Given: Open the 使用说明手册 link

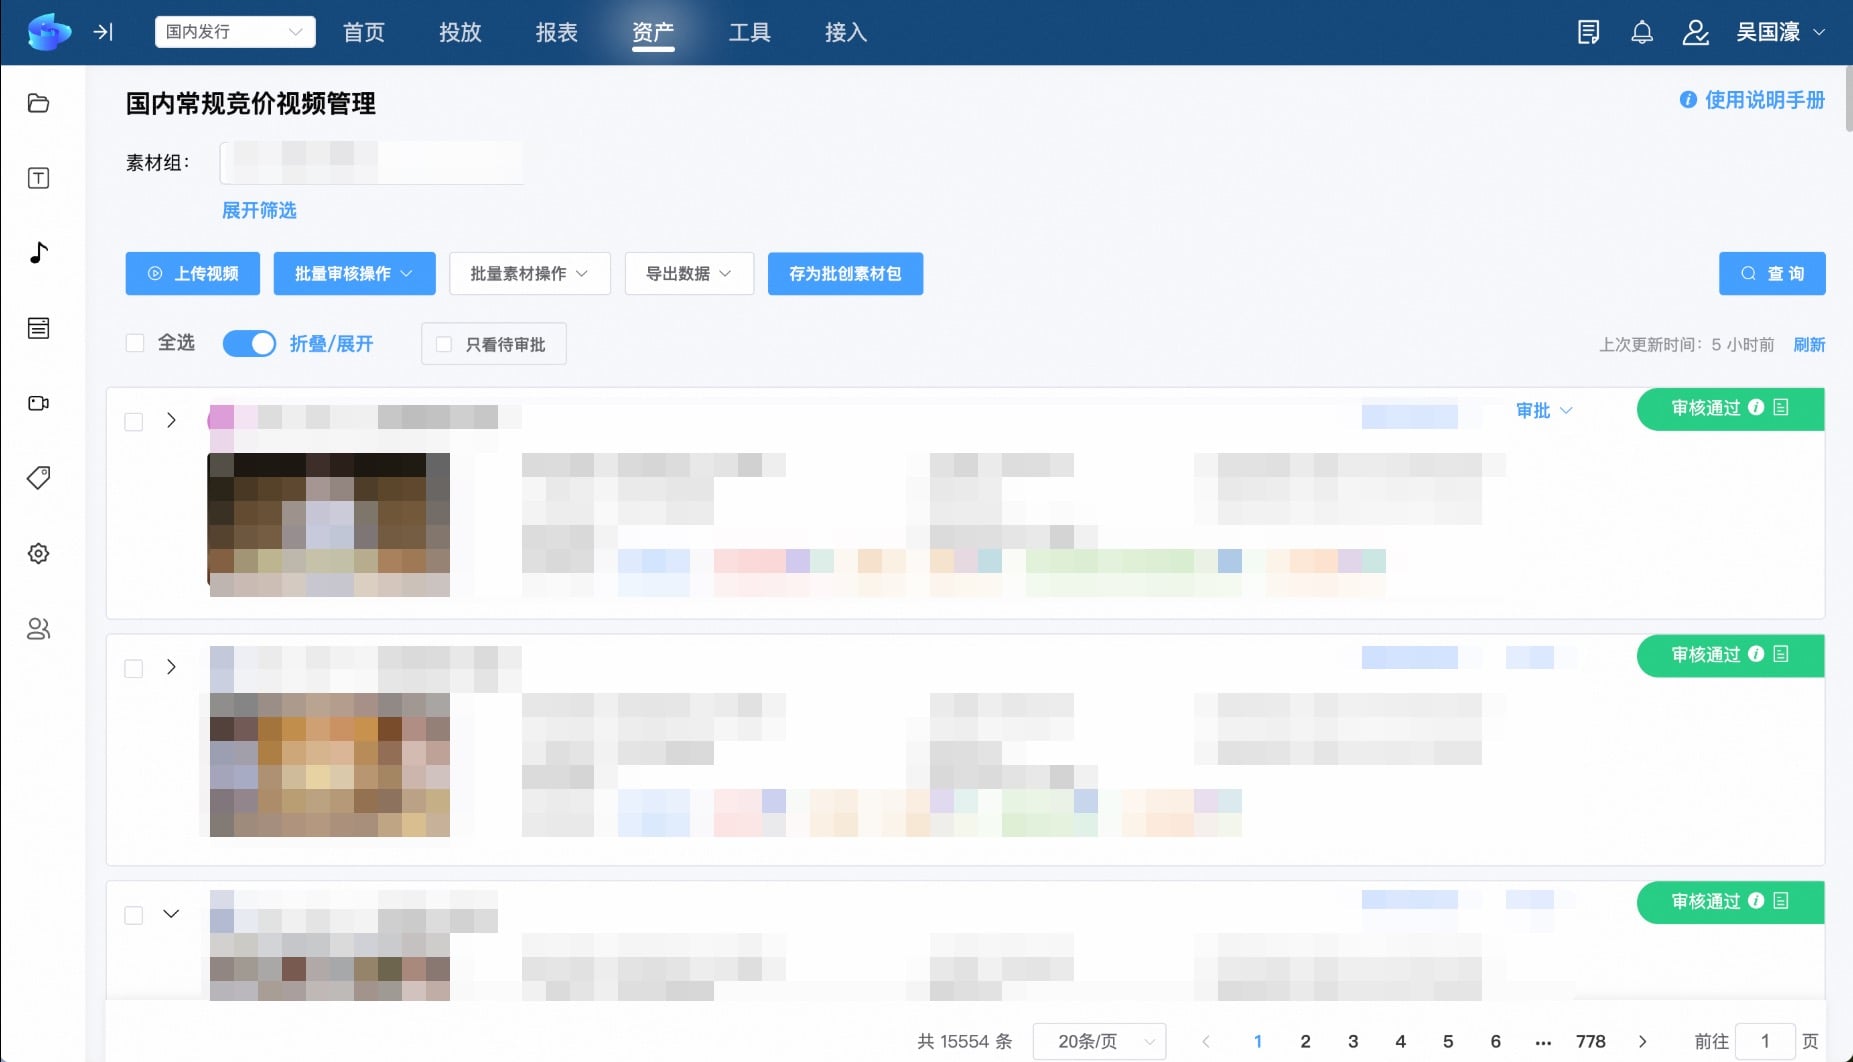Looking at the screenshot, I should [x=1753, y=100].
